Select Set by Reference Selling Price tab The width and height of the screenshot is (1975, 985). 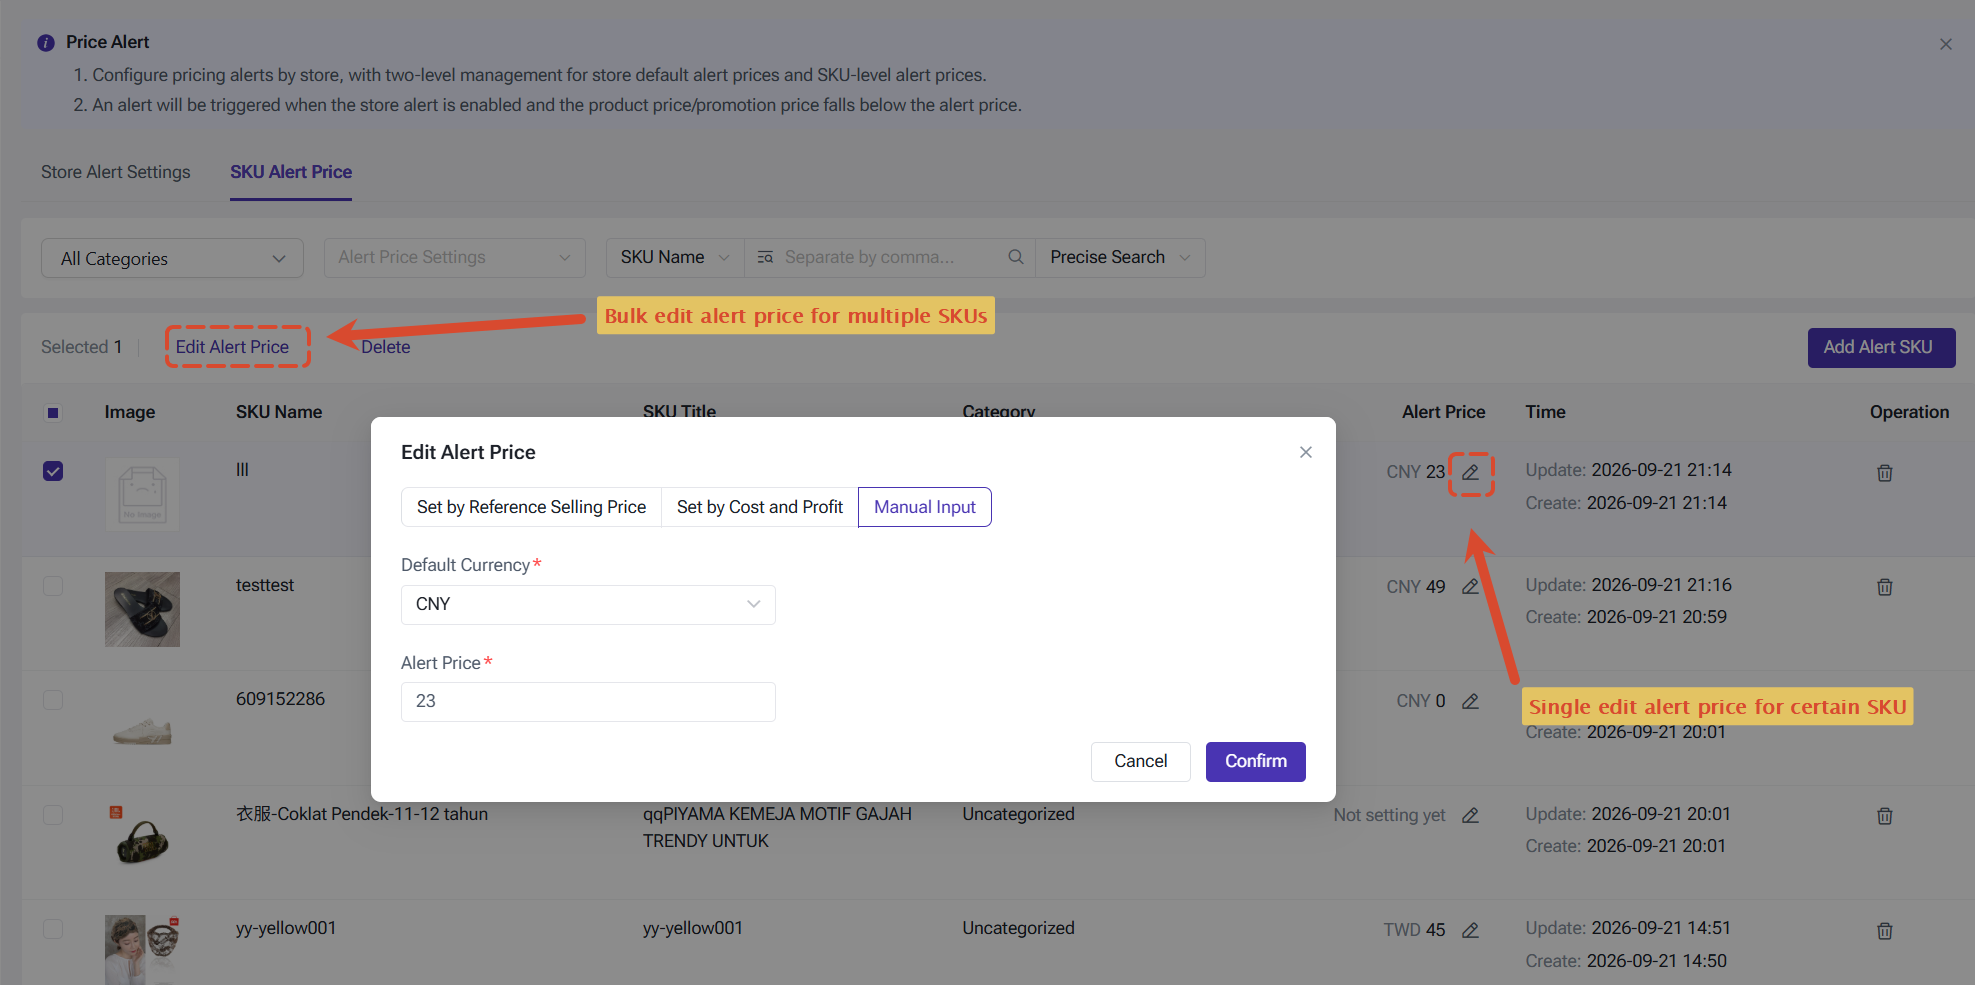coord(531,507)
